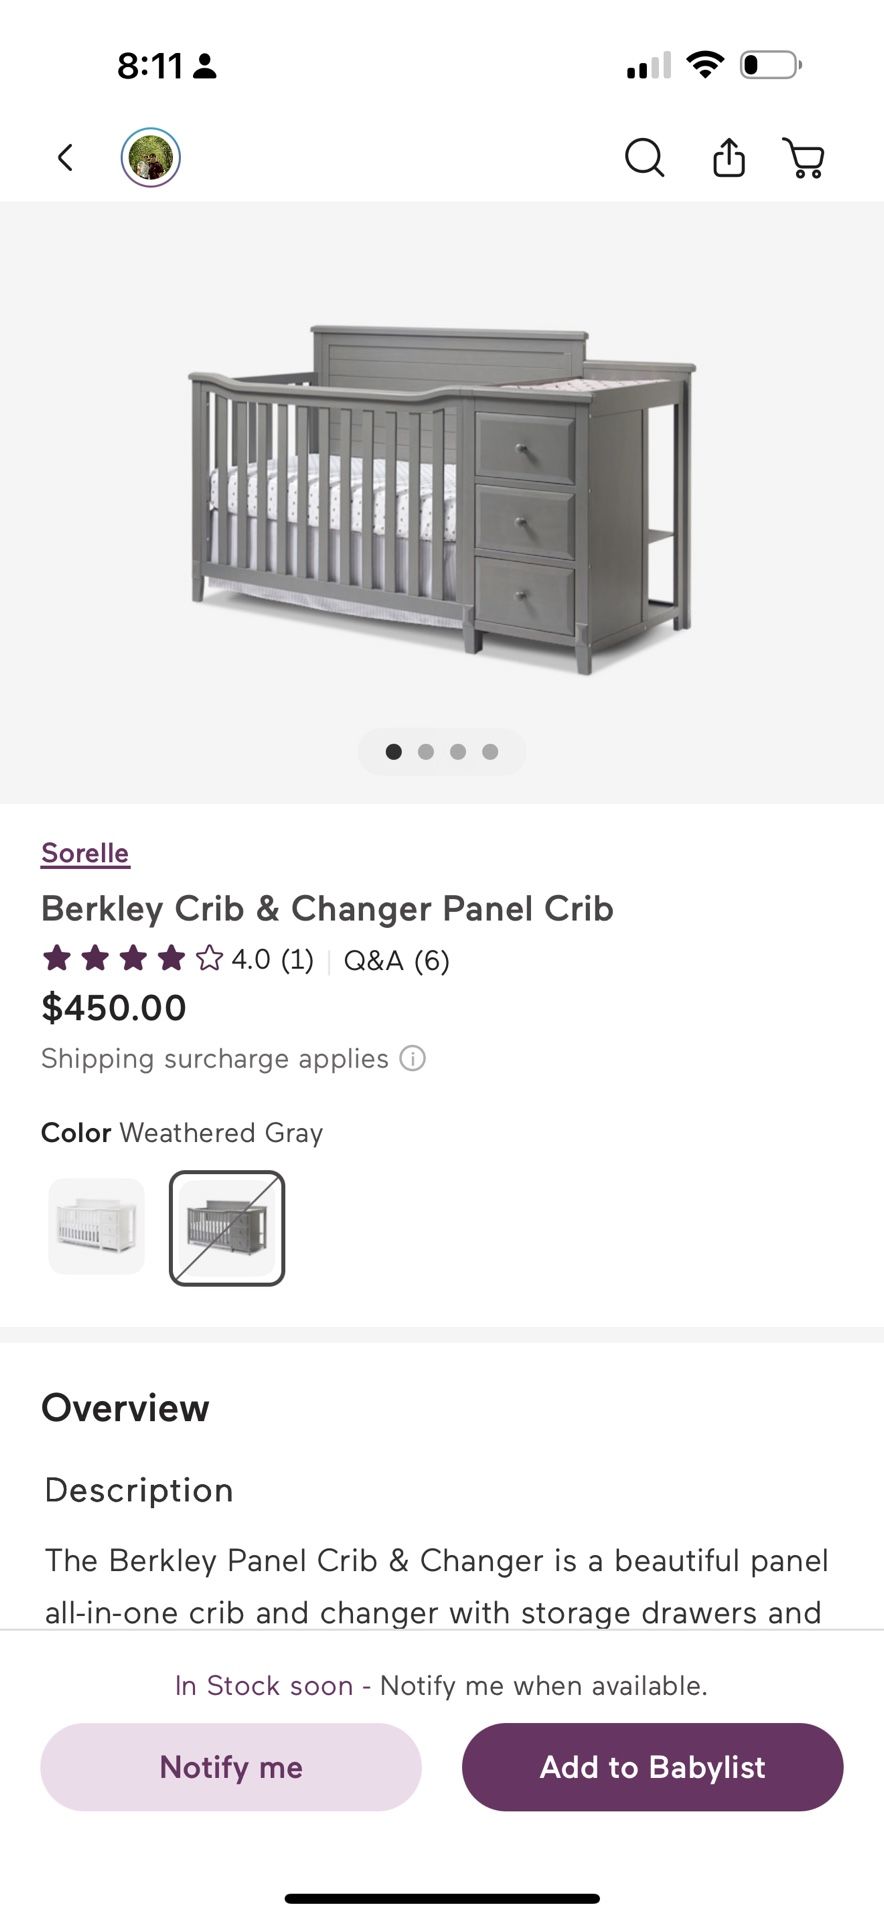Tap the Notify me button

[231, 1767]
